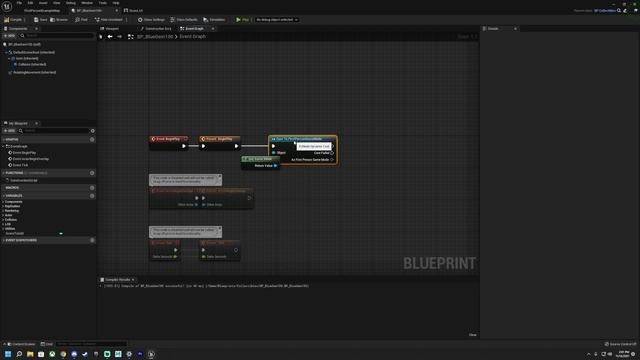Click the Save blueprint button
Screen dimensions: 640x360
(x=40, y=20)
